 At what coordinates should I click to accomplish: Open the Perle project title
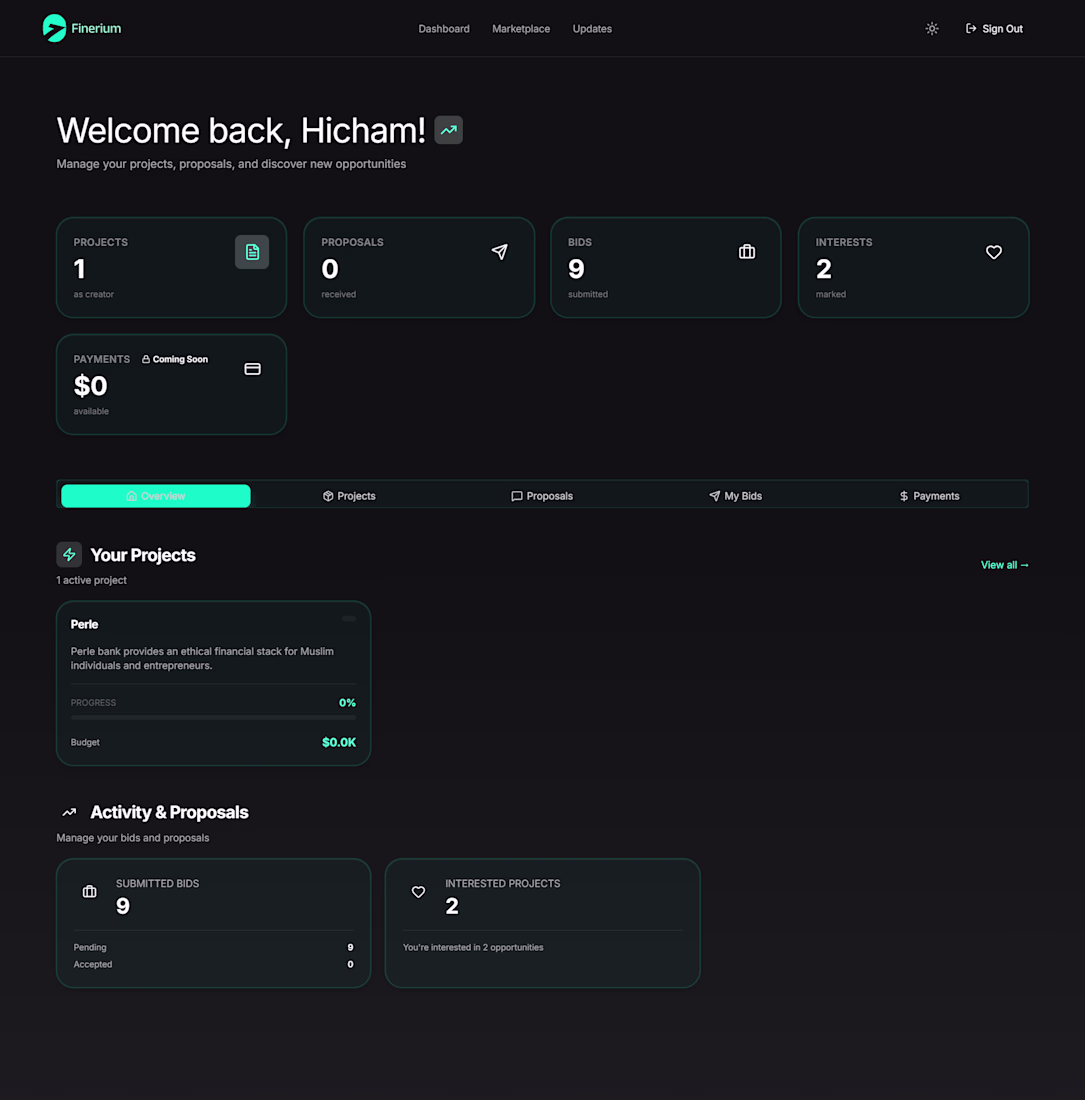click(x=84, y=624)
